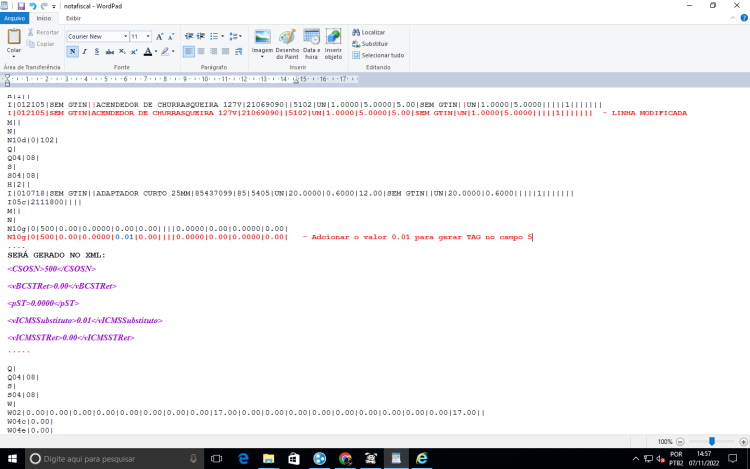The image size is (750, 469).
Task: Expand the Colar dropdown arrow
Action: [x=14, y=56]
